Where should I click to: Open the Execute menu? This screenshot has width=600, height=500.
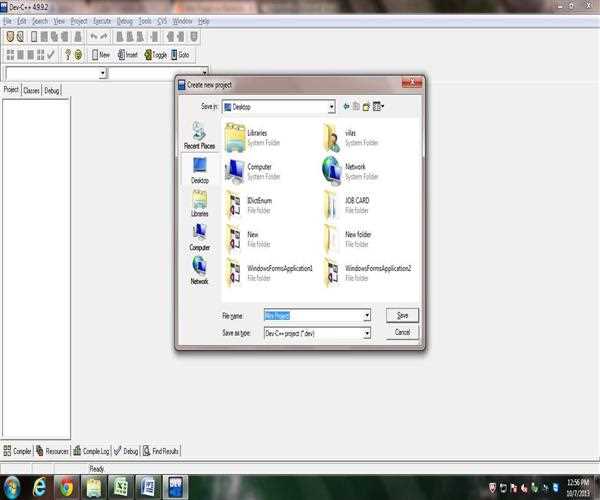[102, 21]
